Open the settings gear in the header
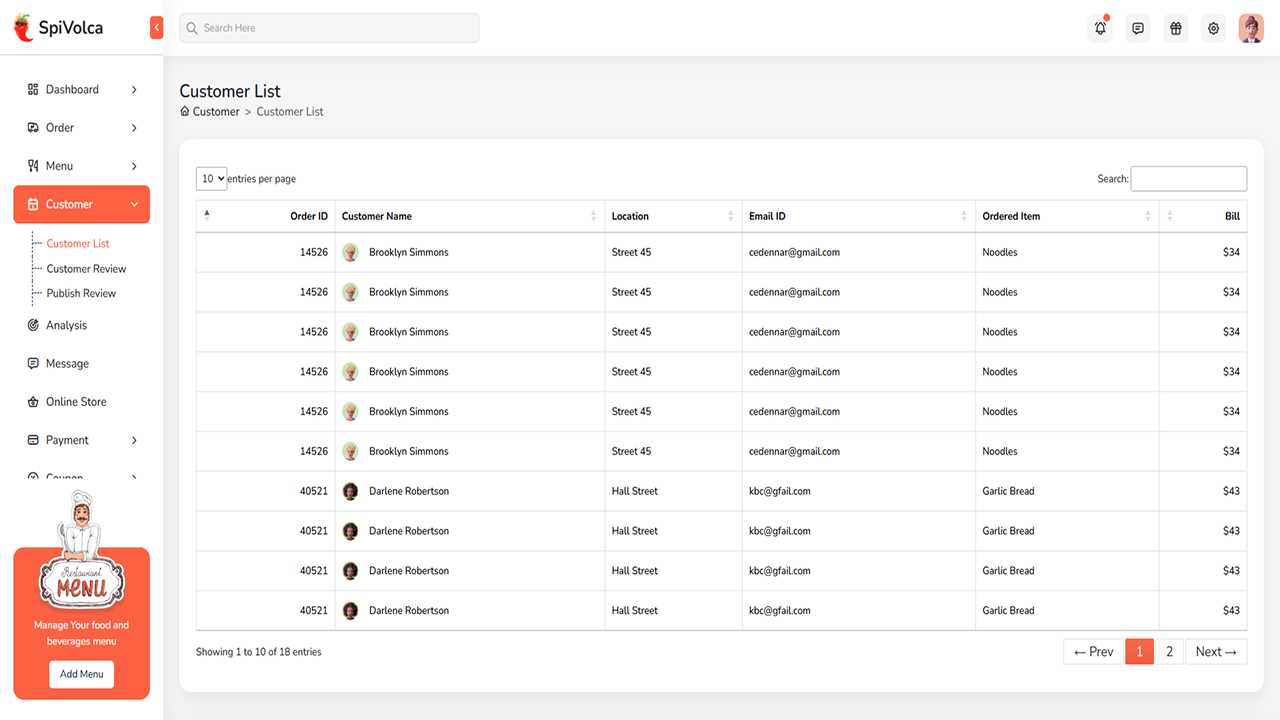This screenshot has width=1280, height=720. coord(1214,28)
